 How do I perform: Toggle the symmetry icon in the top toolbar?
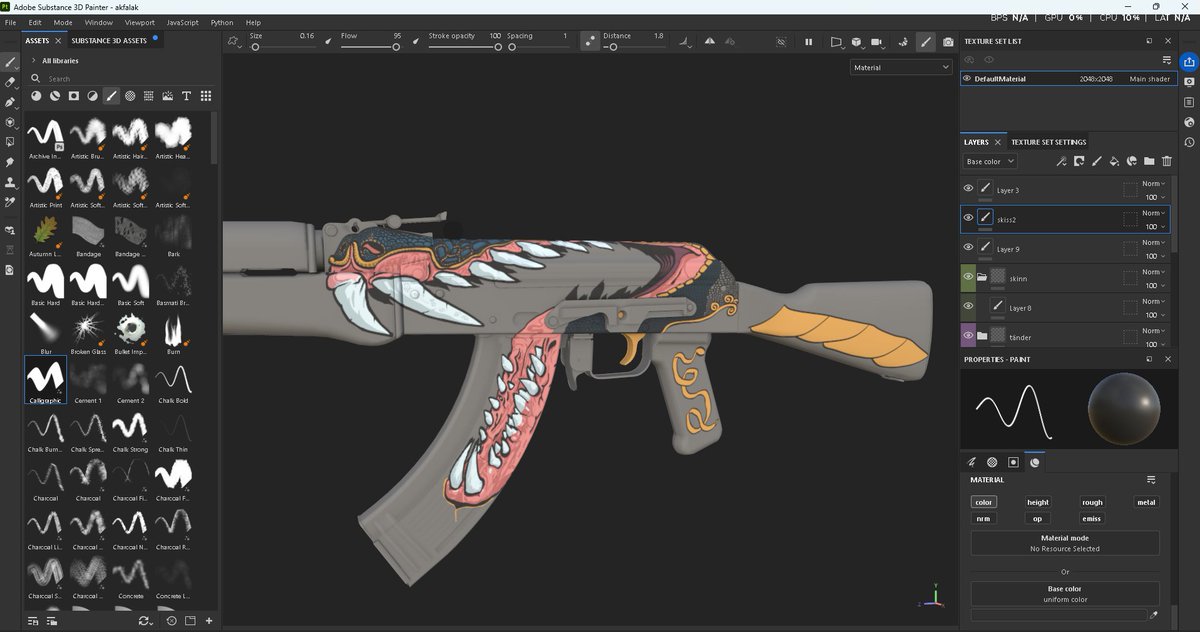(x=710, y=42)
